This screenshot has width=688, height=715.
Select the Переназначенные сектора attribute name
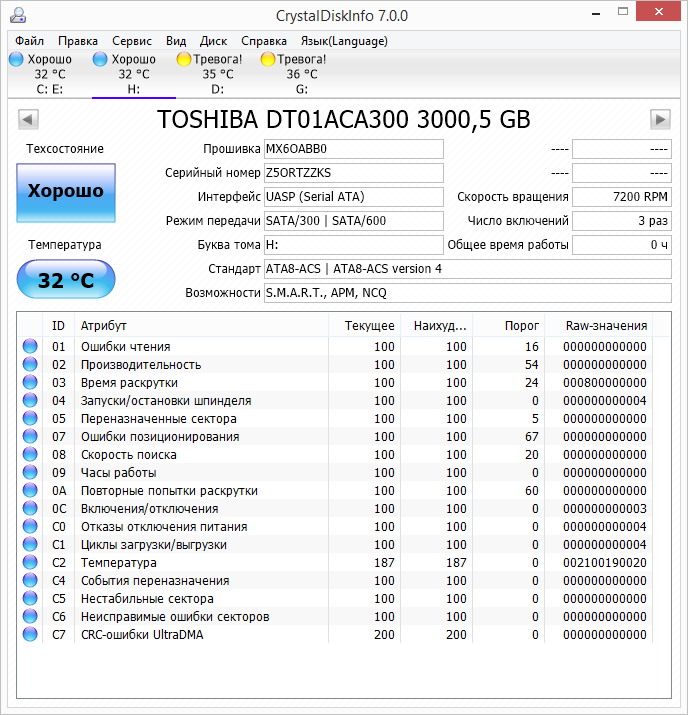(159, 419)
